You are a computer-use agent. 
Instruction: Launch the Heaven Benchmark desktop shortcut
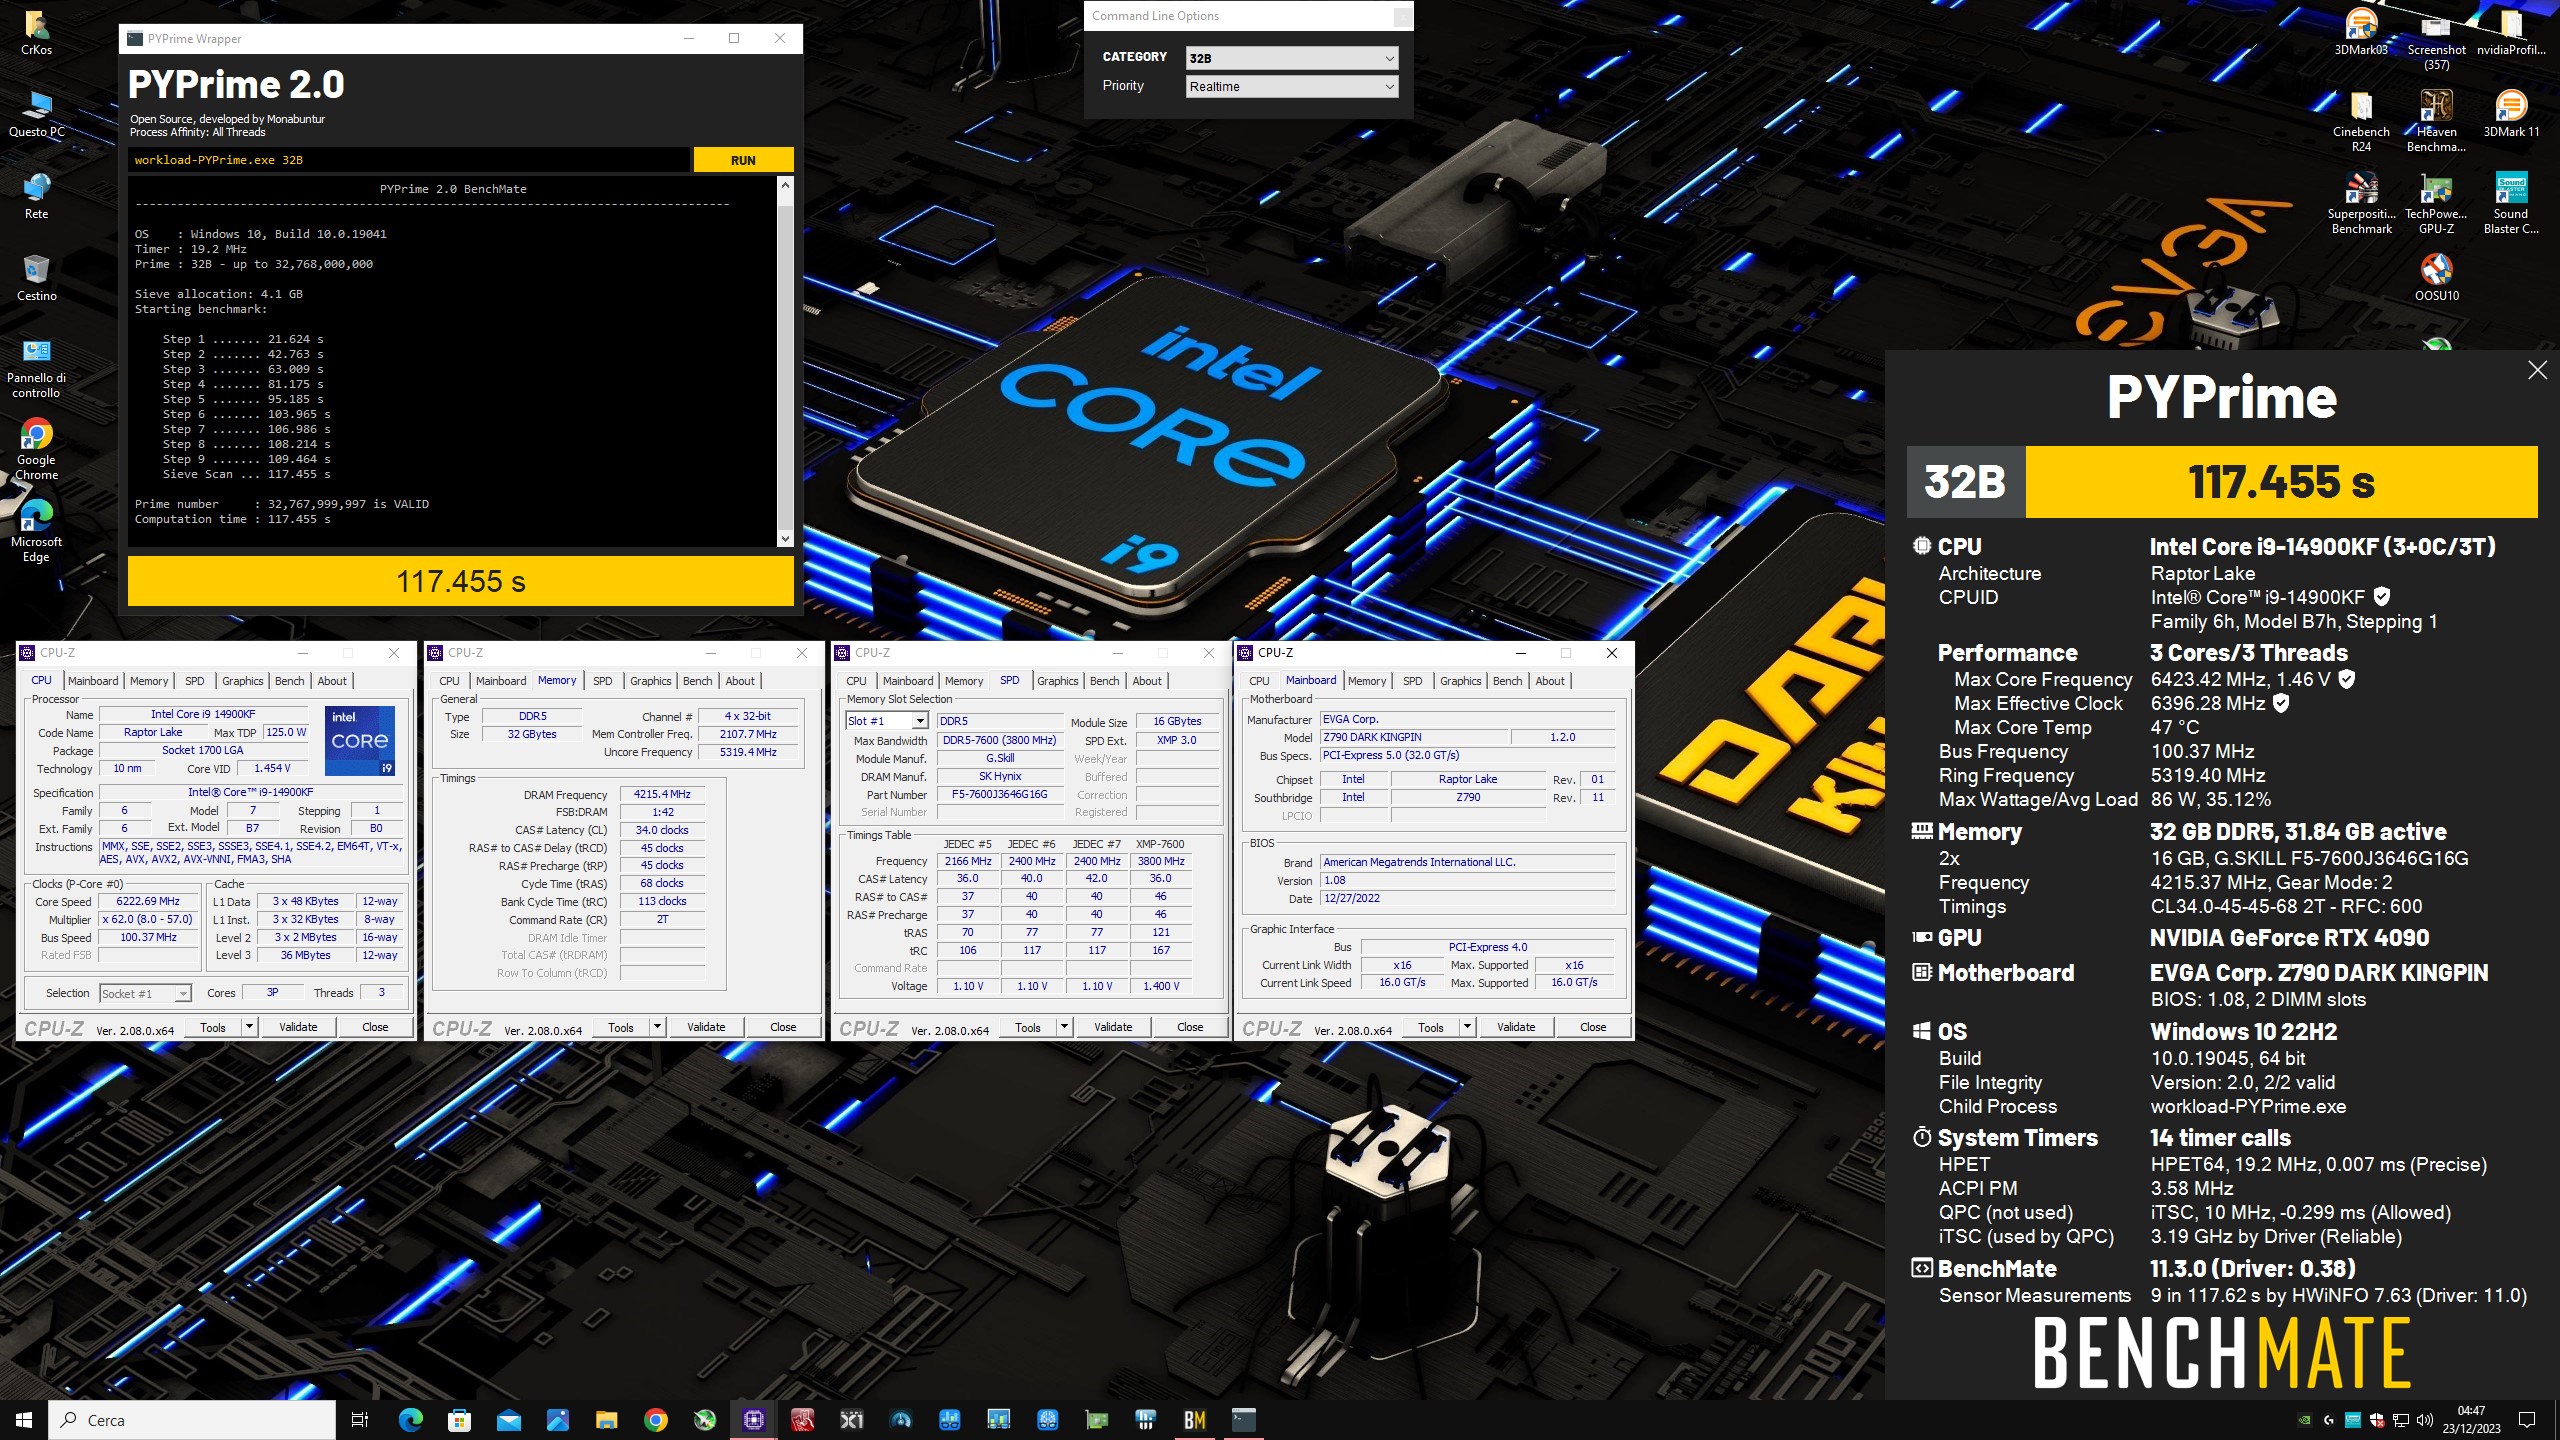pos(2436,121)
